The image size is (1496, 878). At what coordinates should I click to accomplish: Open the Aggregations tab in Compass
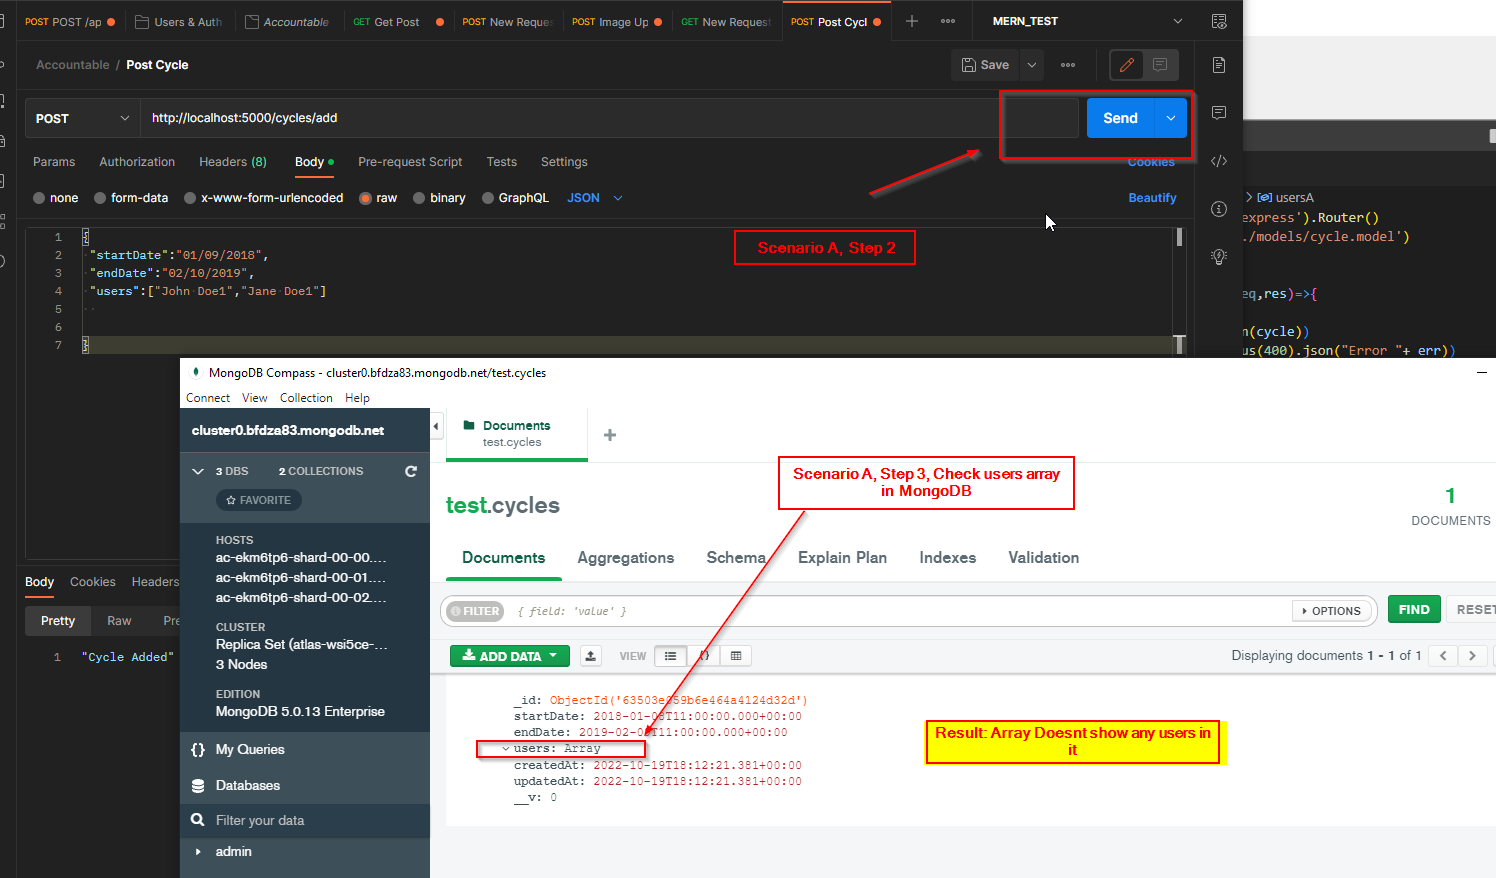point(626,558)
